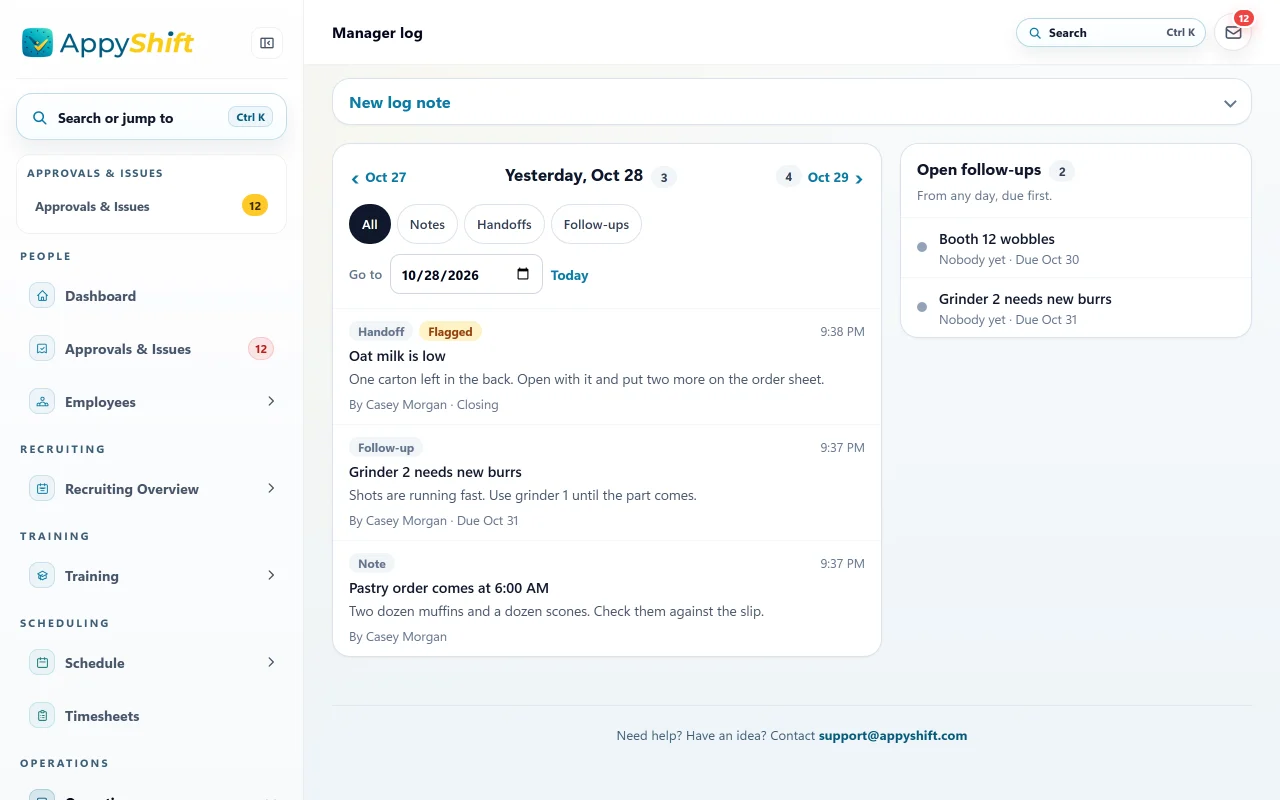Expand the Employees submenu

[271, 401]
